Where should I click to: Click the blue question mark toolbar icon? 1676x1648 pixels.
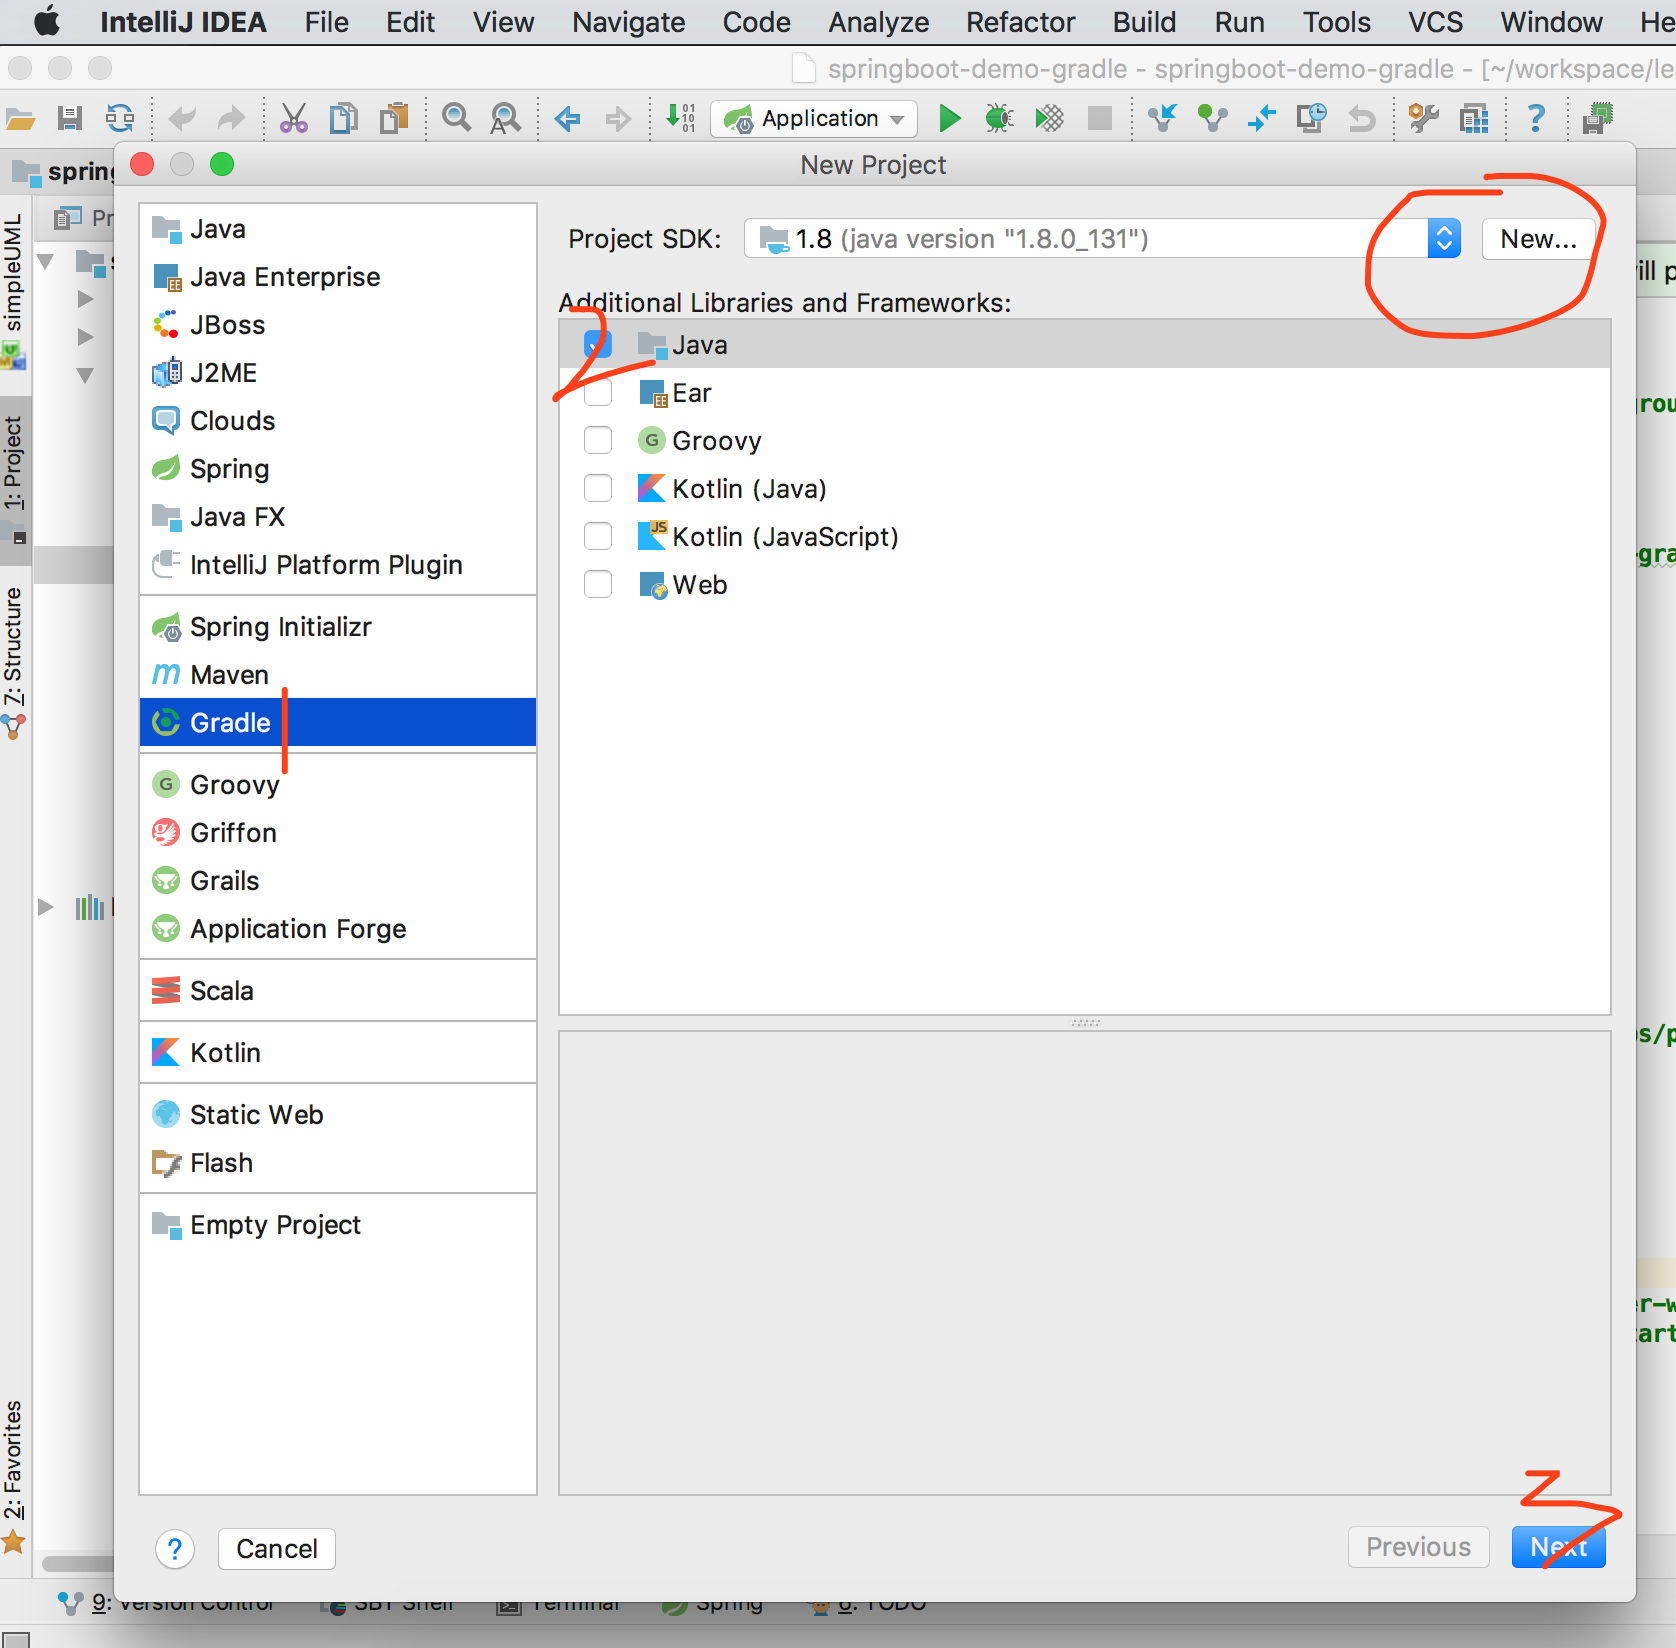pyautogui.click(x=1536, y=119)
